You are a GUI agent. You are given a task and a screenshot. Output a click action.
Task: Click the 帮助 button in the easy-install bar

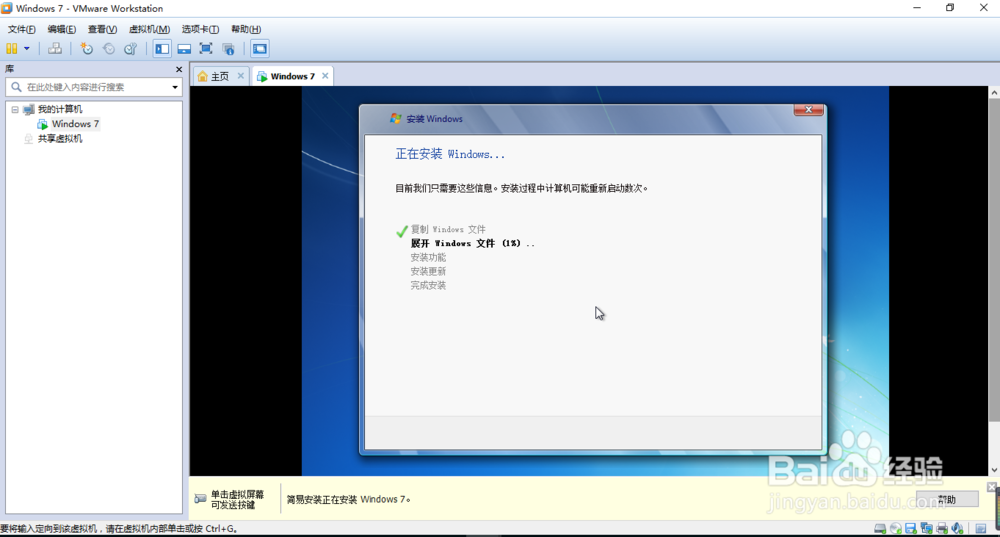coord(947,499)
